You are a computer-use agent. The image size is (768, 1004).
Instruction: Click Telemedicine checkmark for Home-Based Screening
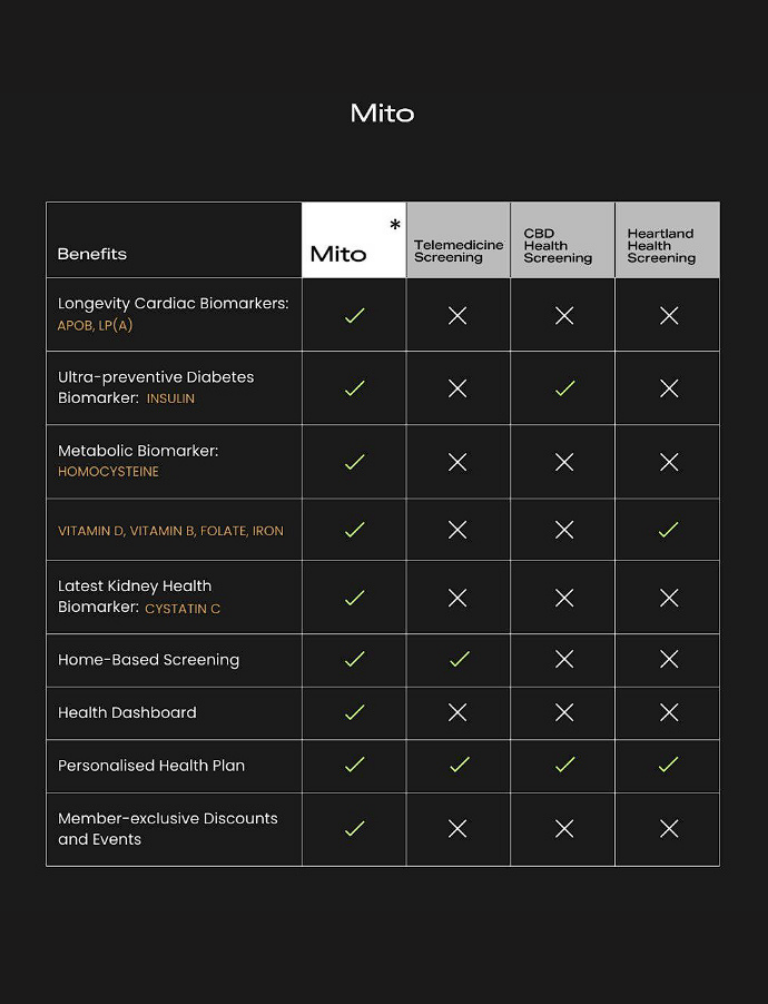[x=458, y=659]
